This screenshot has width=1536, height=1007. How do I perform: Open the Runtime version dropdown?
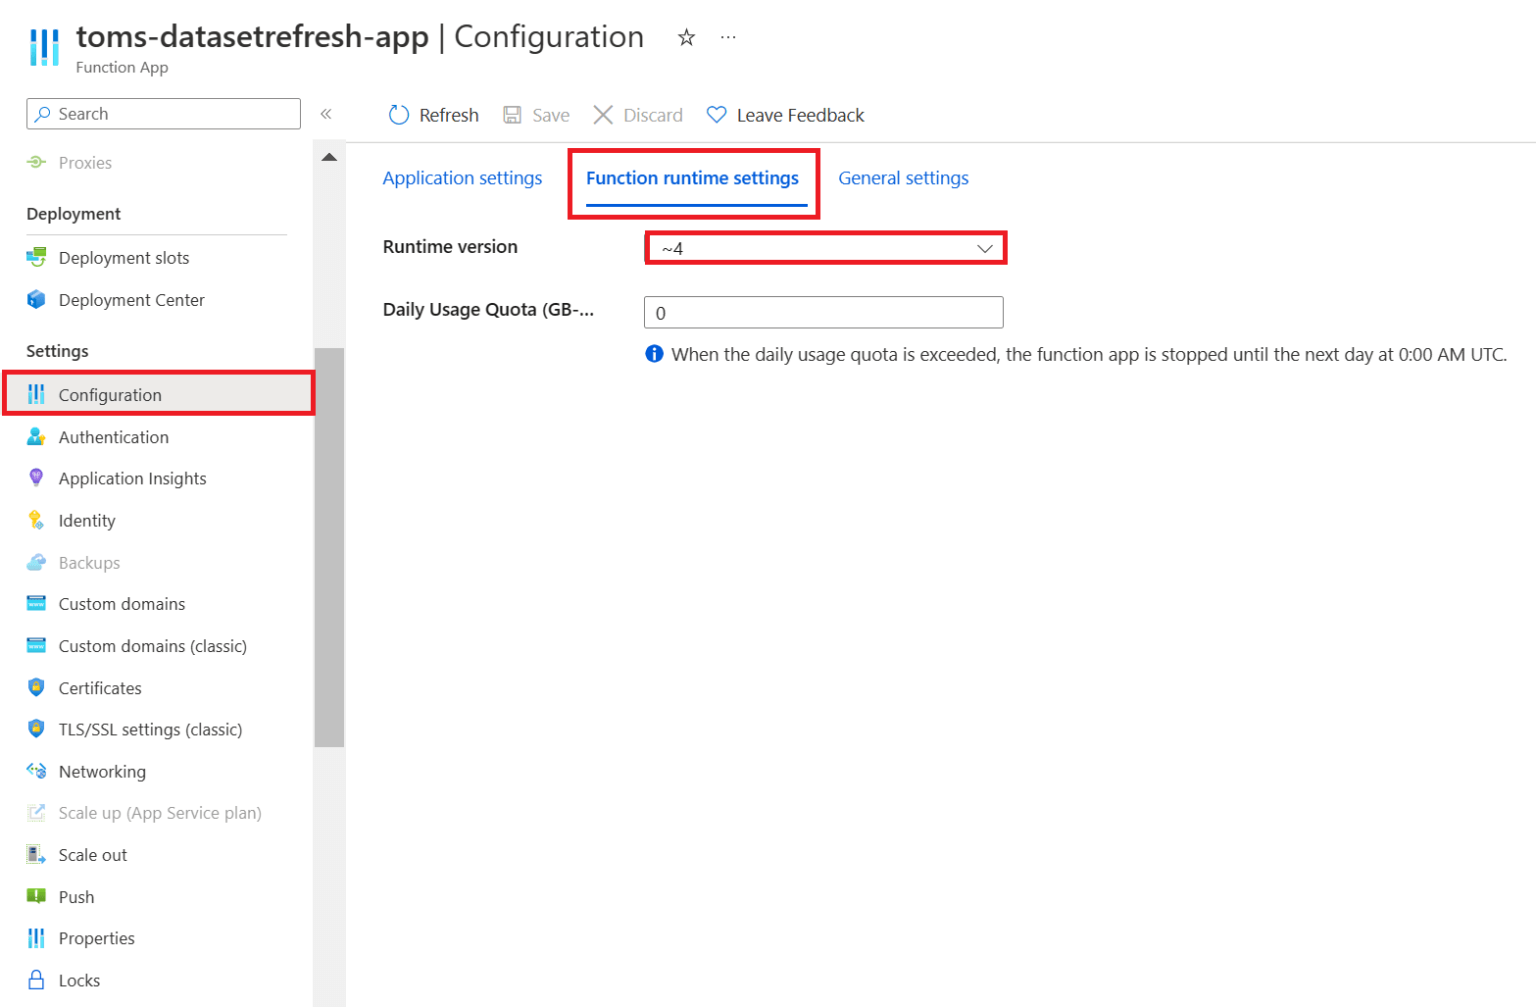[984, 247]
